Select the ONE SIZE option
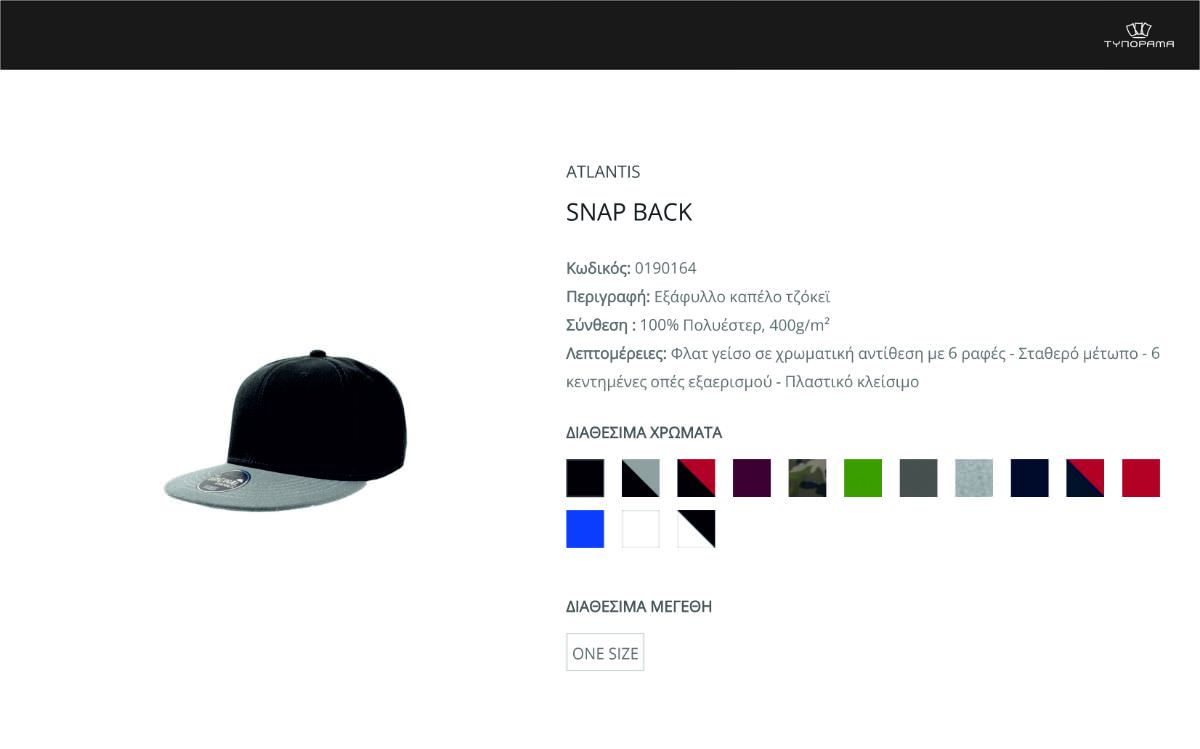This screenshot has width=1200, height=749. [x=605, y=652]
